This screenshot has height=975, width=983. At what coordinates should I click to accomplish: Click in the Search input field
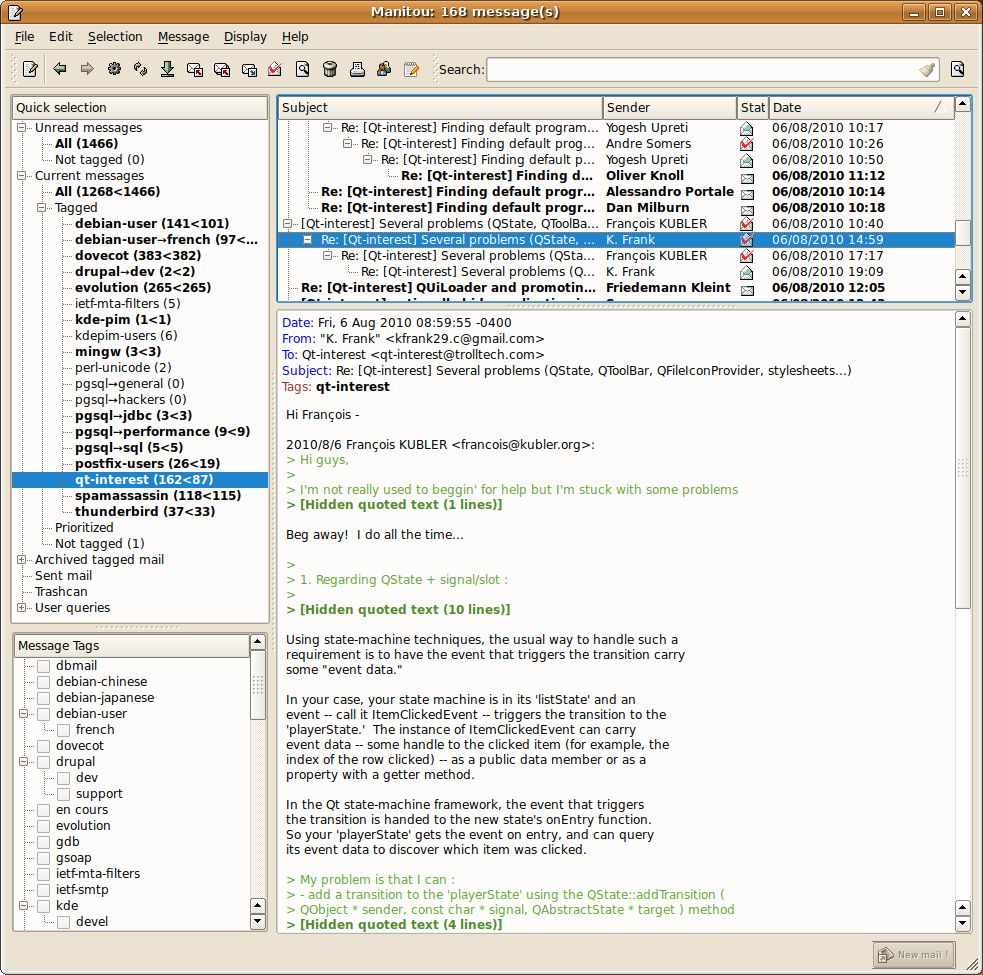point(700,70)
